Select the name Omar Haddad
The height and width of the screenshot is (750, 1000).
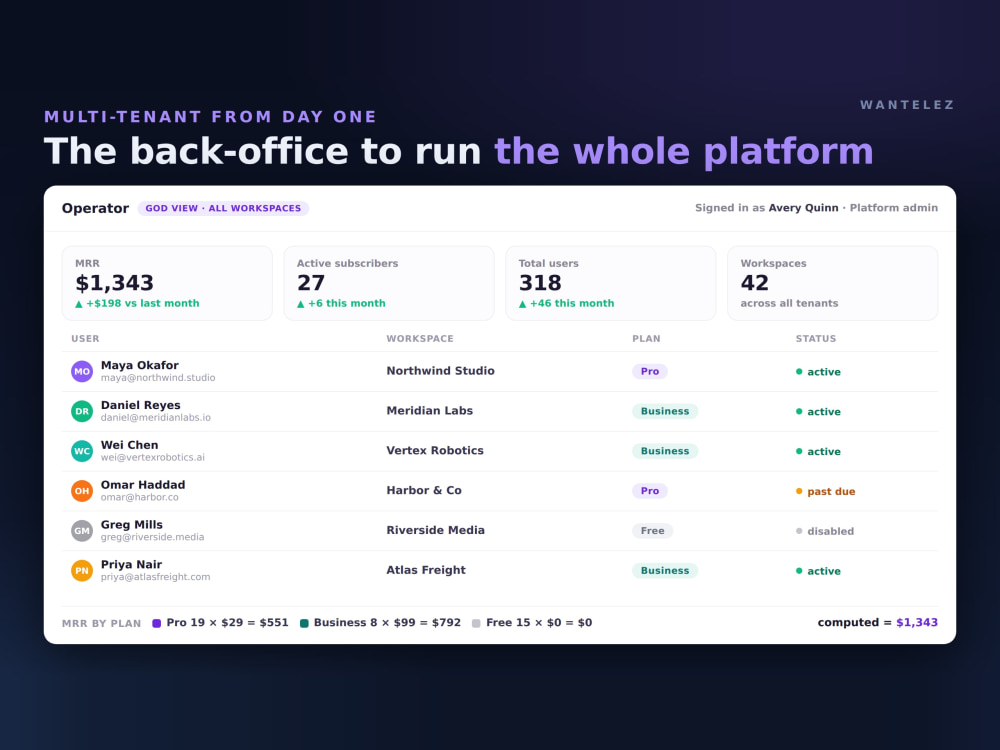pos(143,485)
